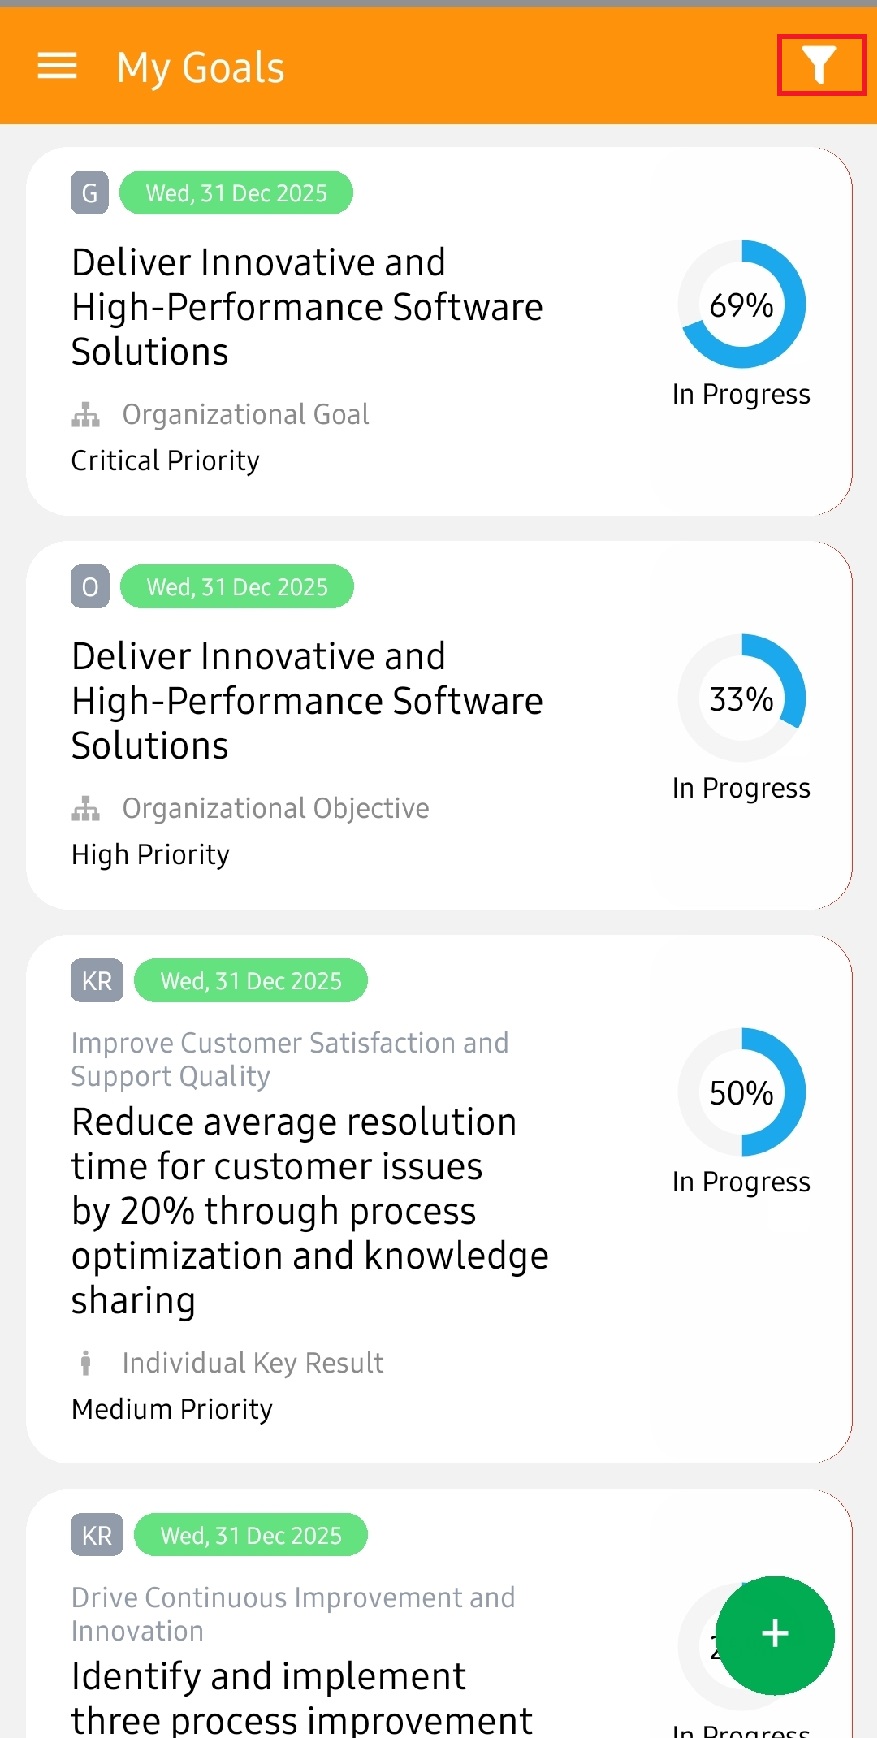Click Improve Customer Satisfaction parent objective text
Viewport: 877px width, 1738px height.
290,1059
